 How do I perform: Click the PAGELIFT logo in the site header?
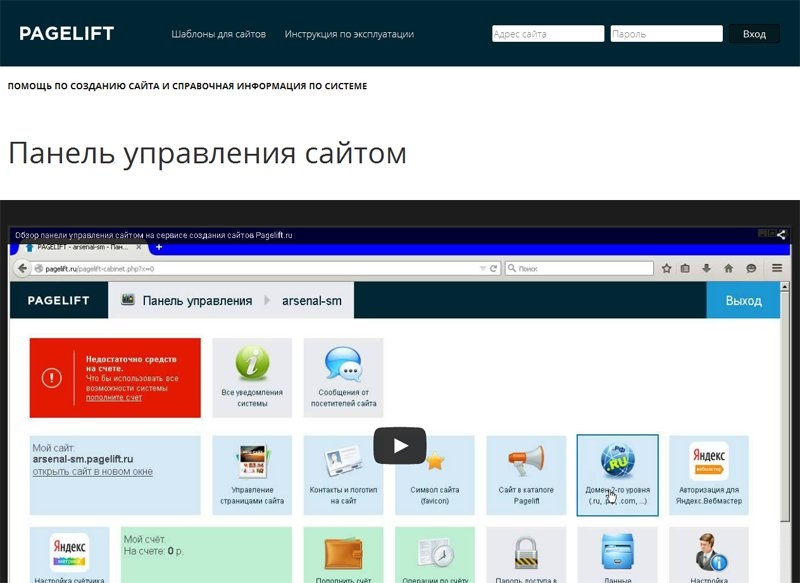coord(66,34)
